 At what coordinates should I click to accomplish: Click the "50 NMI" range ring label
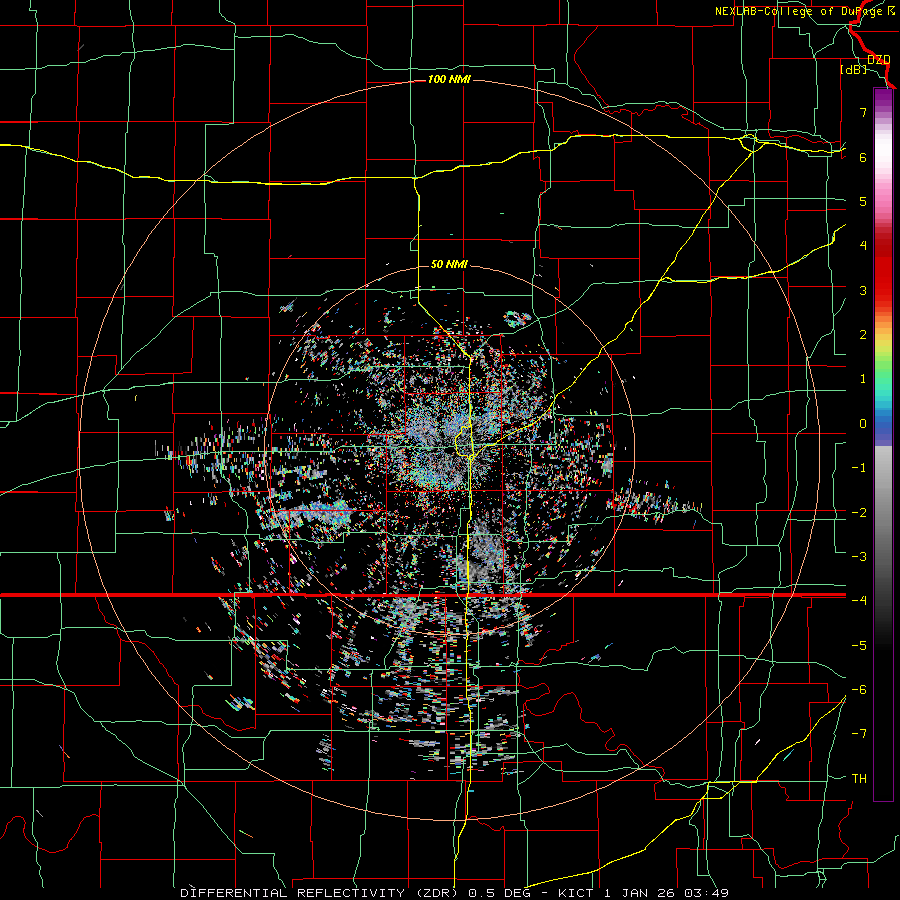pyautogui.click(x=449, y=264)
